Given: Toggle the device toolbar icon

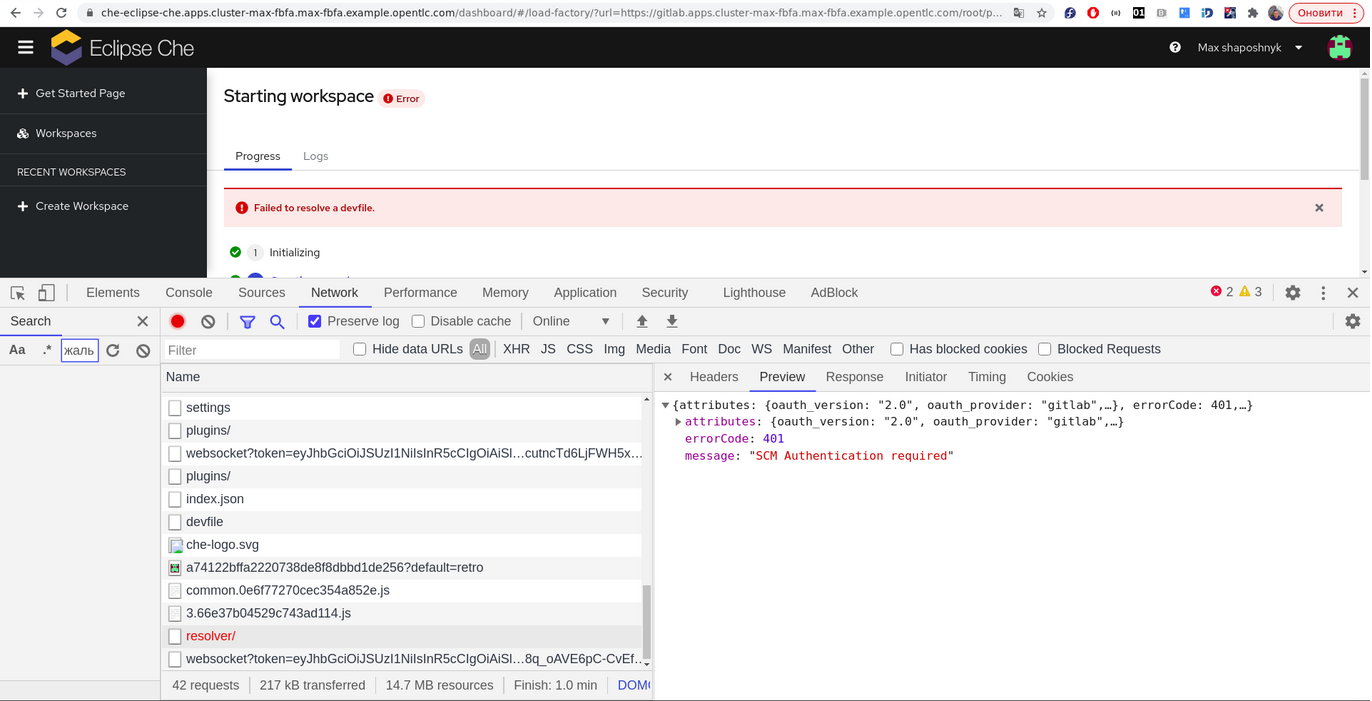Looking at the screenshot, I should click(46, 293).
